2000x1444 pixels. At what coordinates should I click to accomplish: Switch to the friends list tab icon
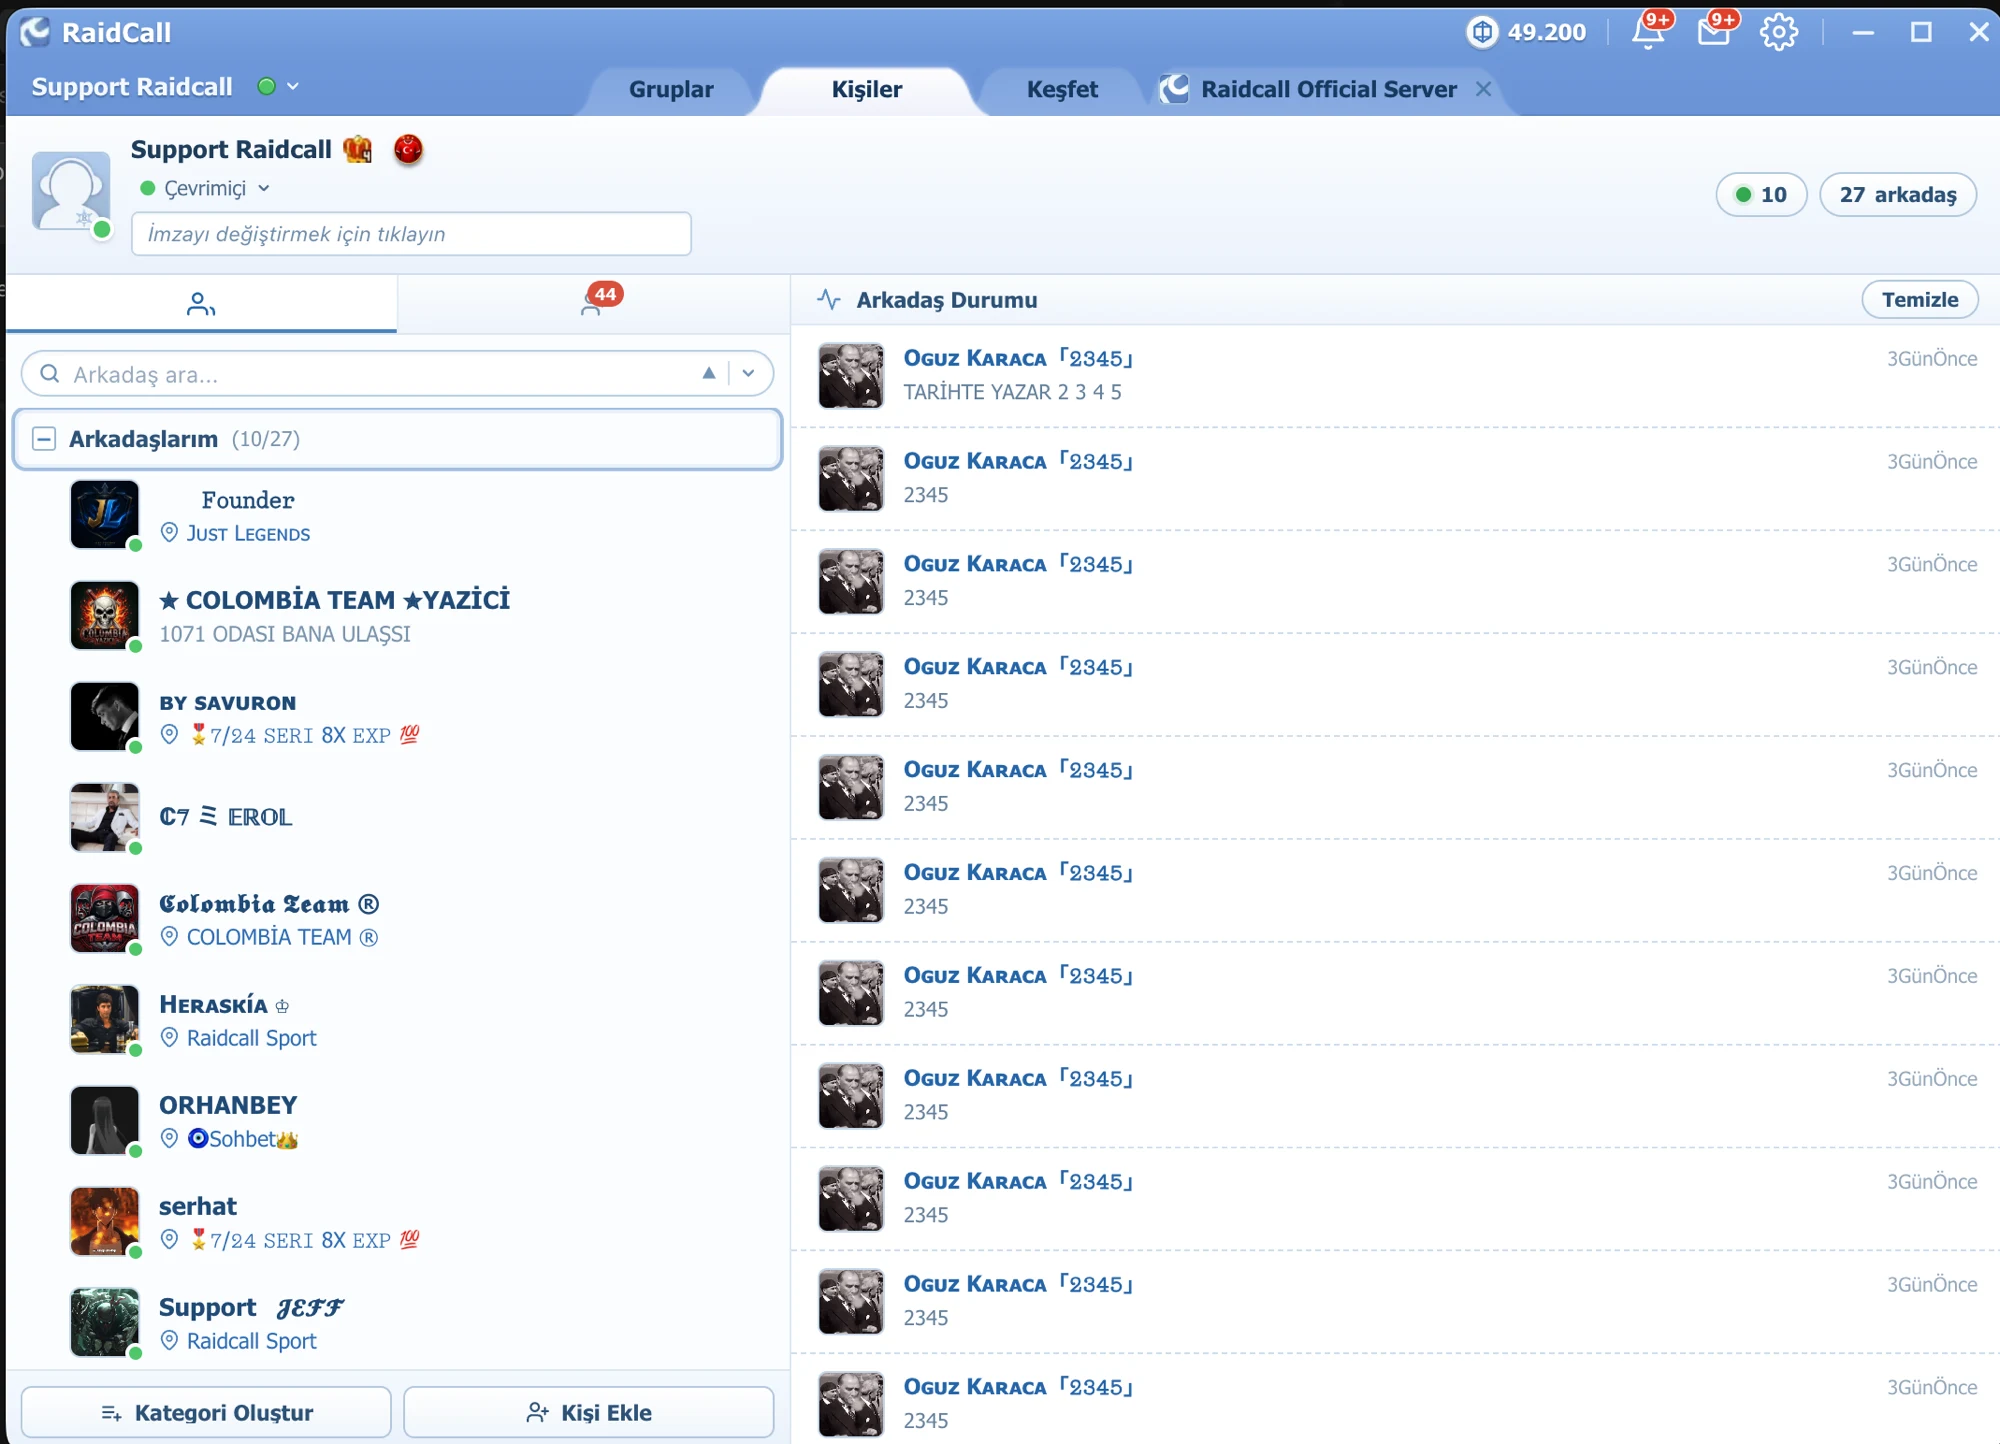[x=201, y=303]
